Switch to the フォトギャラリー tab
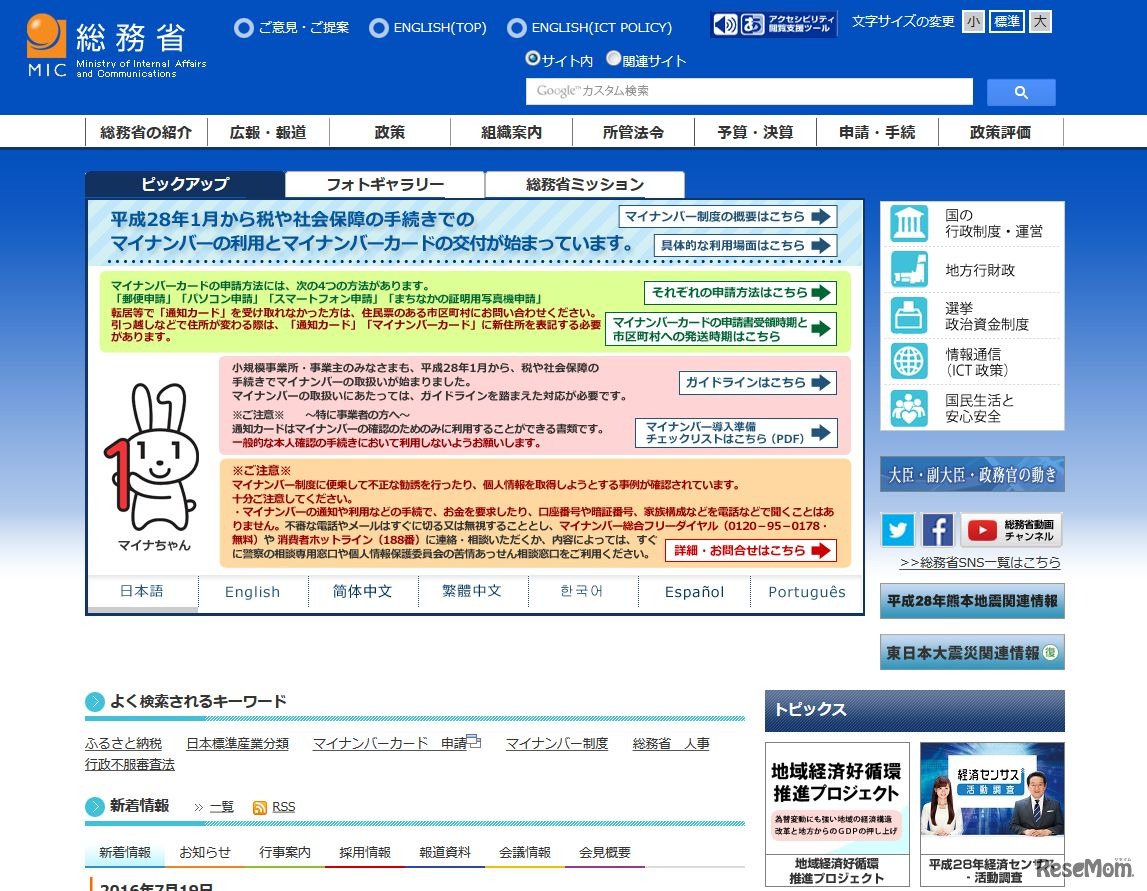1147x891 pixels. coord(384,184)
